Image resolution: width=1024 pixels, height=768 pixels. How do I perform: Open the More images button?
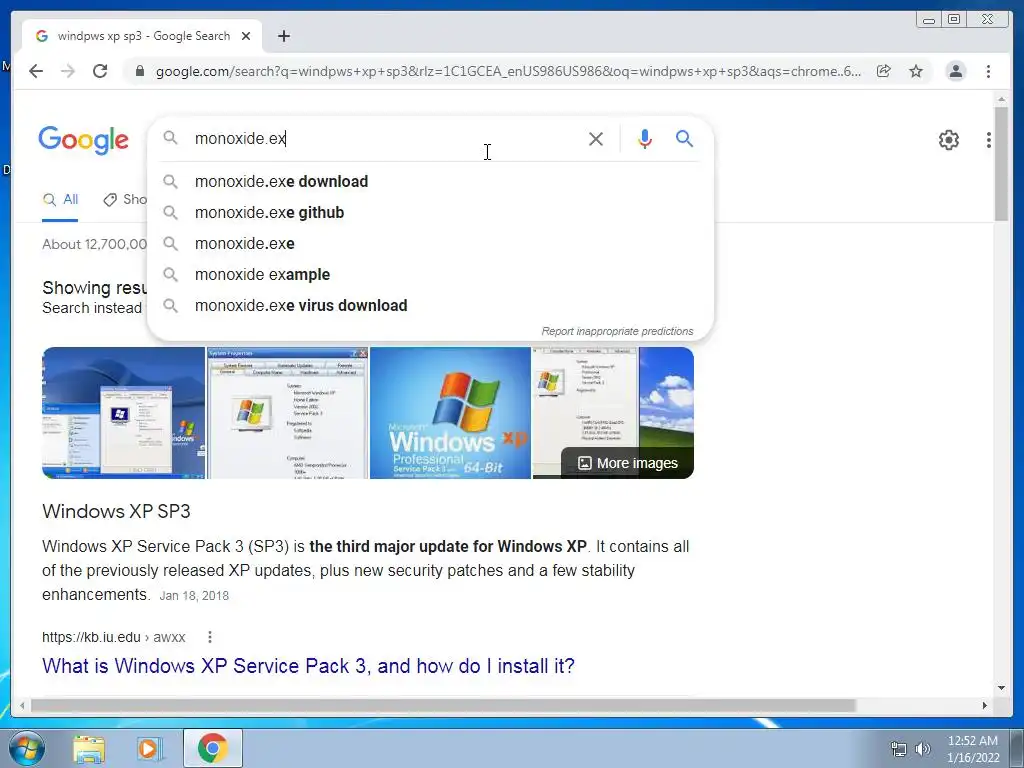(x=628, y=463)
